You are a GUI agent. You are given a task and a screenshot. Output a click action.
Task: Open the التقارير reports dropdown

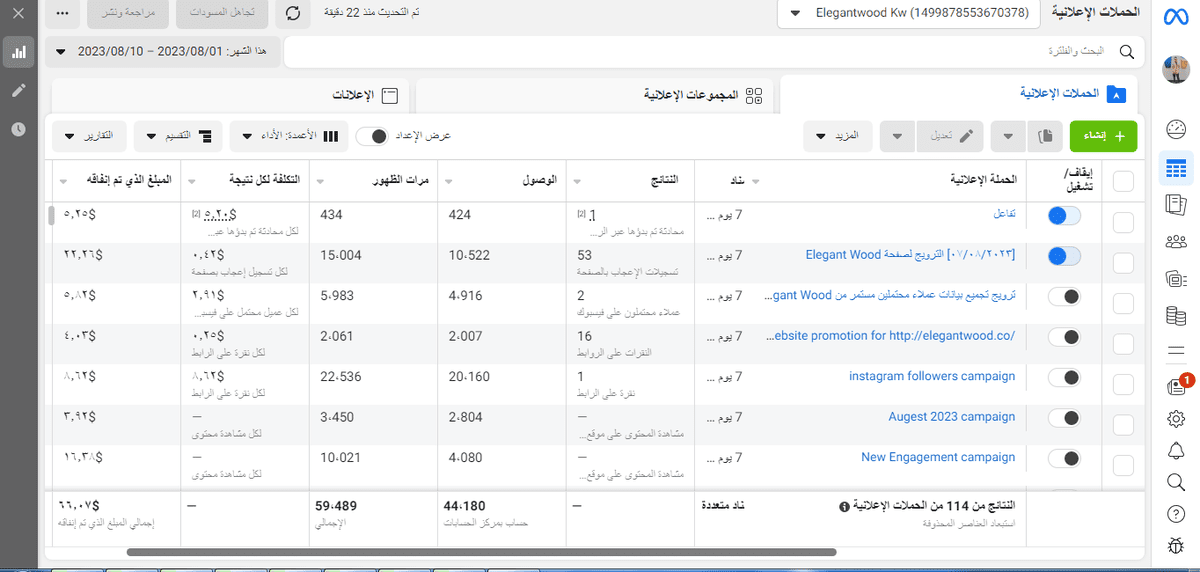pyautogui.click(x=89, y=136)
